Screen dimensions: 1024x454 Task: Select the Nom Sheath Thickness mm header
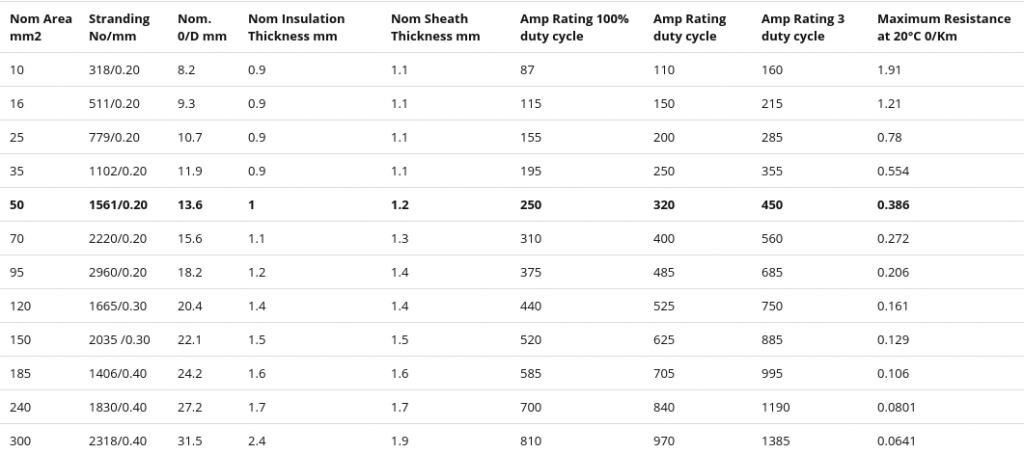(434, 27)
